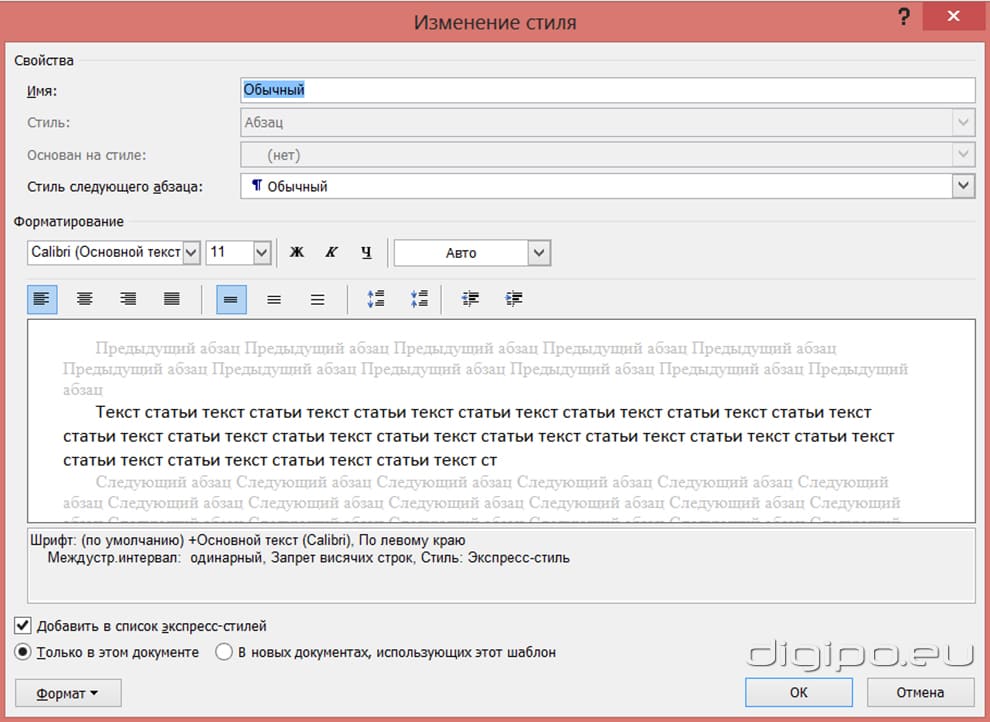990x722 pixels.
Task: Open the Формат menu button
Action: click(68, 692)
